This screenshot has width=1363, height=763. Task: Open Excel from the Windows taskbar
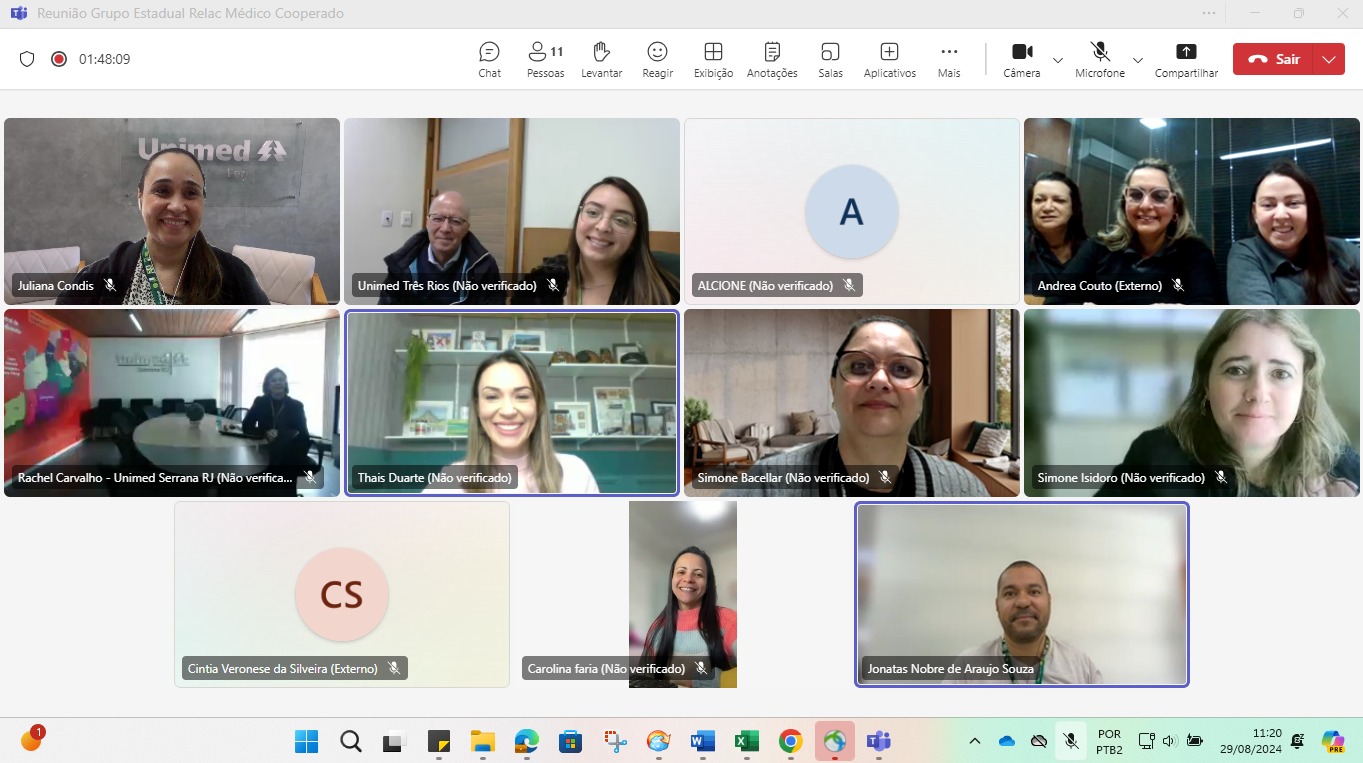tap(746, 741)
